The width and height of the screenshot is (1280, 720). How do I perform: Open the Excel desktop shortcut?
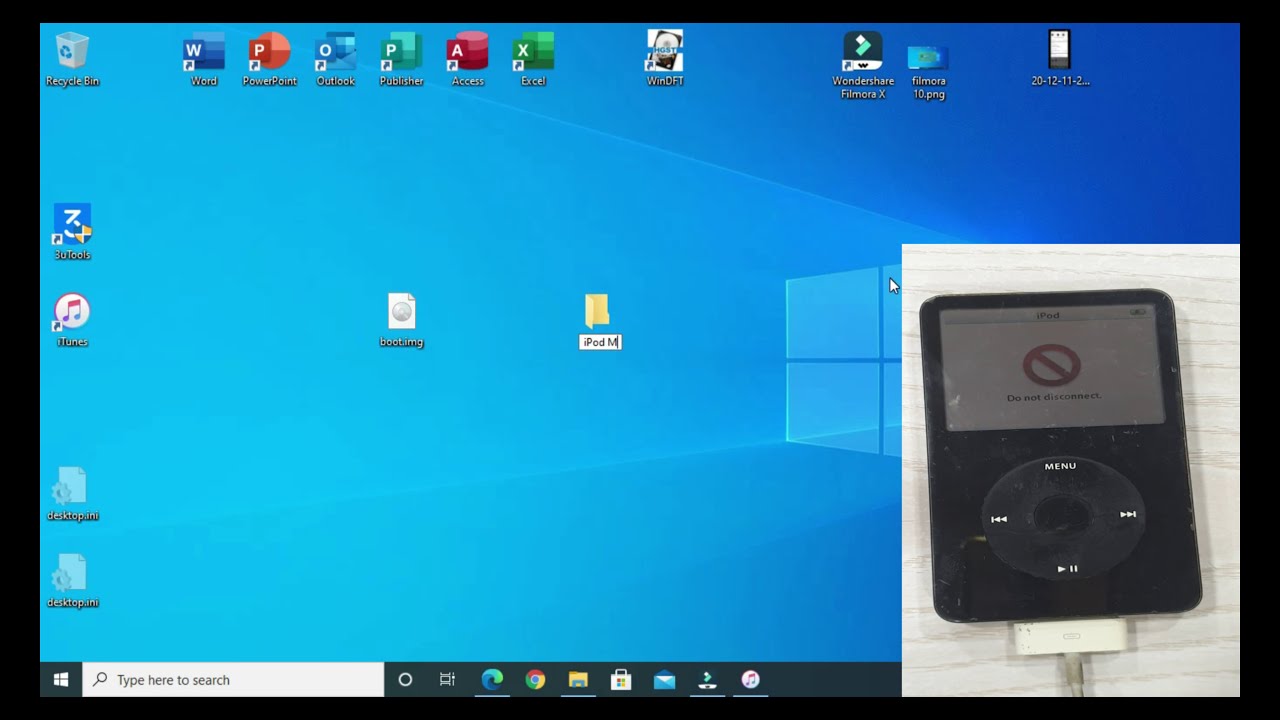533,60
